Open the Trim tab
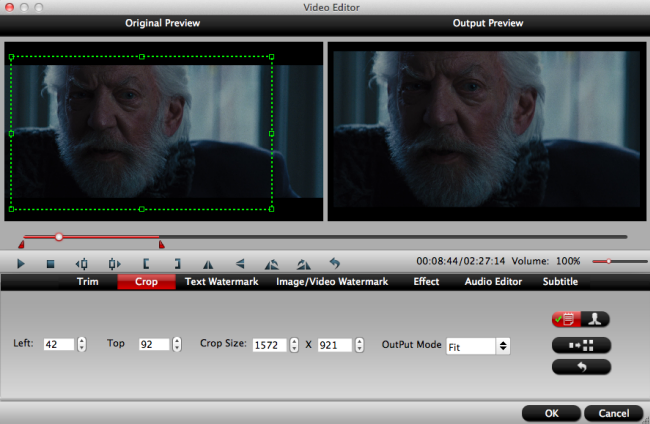This screenshot has width=650, height=424. click(x=87, y=282)
